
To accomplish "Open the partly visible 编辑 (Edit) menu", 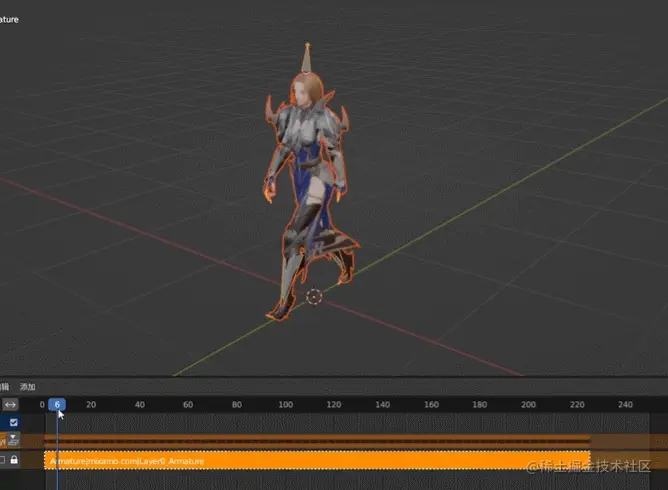I will 4,387.
